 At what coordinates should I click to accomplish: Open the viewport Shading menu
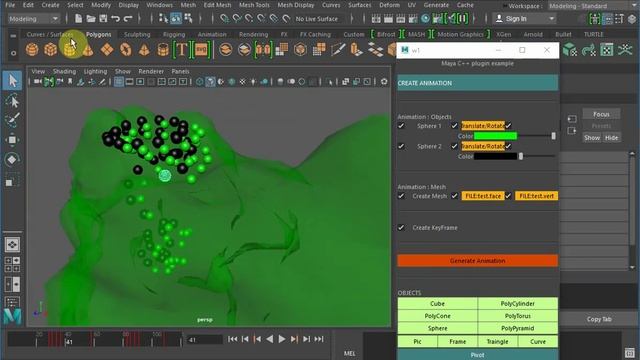[64, 71]
